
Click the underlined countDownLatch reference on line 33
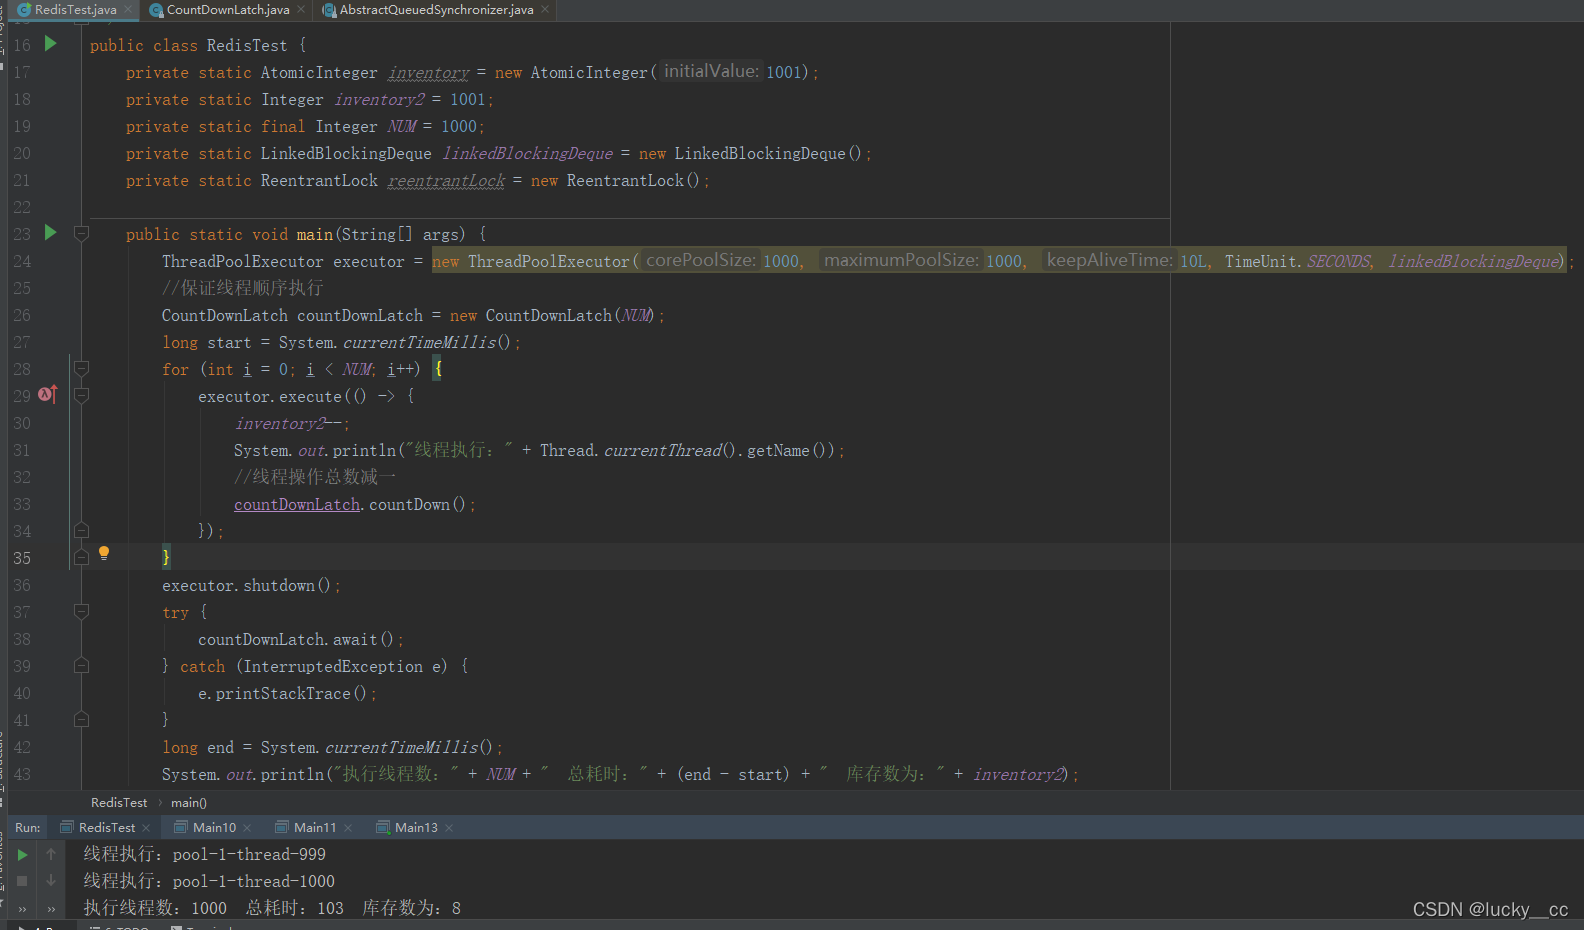coord(297,504)
